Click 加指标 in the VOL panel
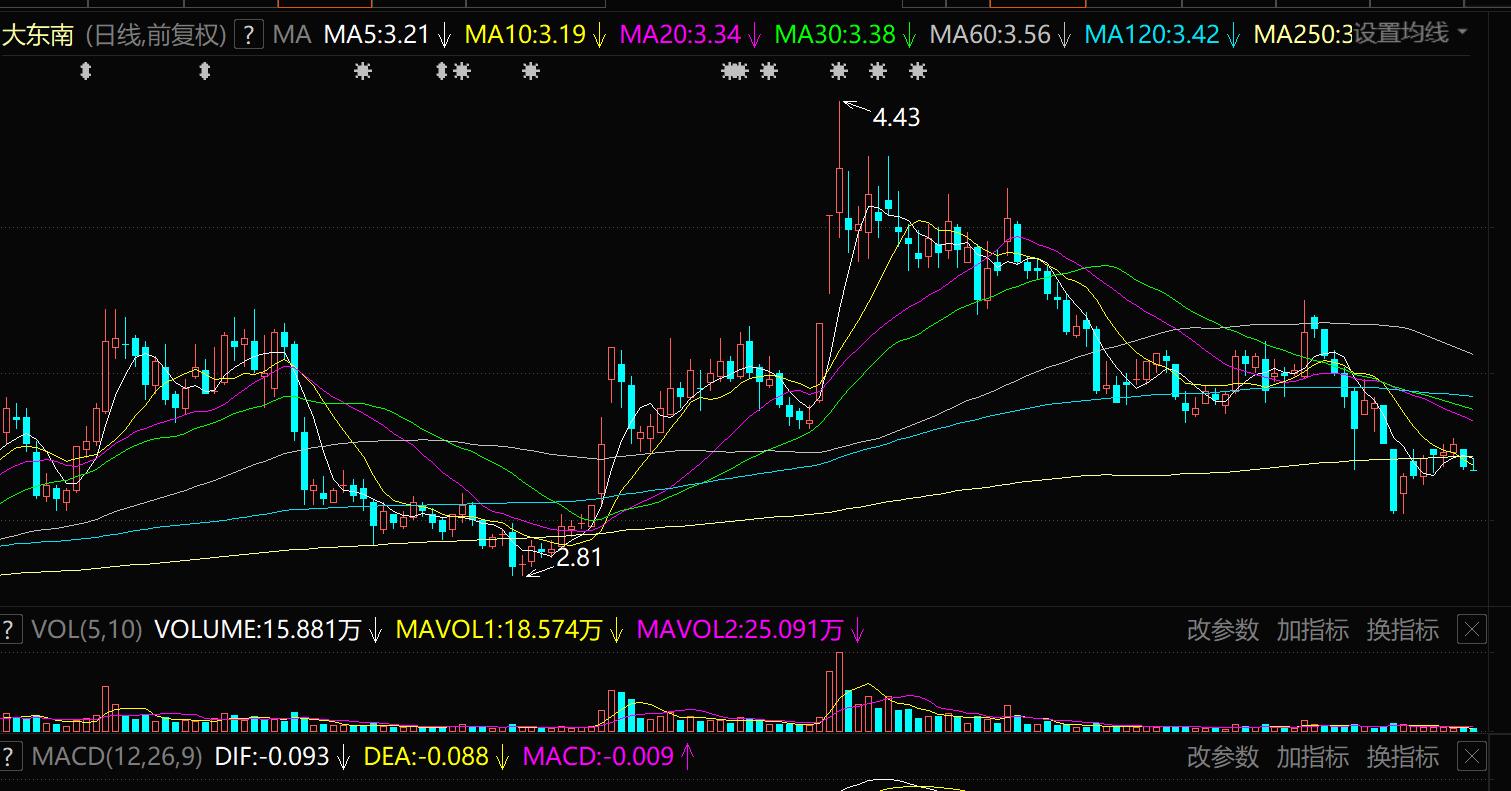Screen dimensions: 1511x791 [1312, 630]
